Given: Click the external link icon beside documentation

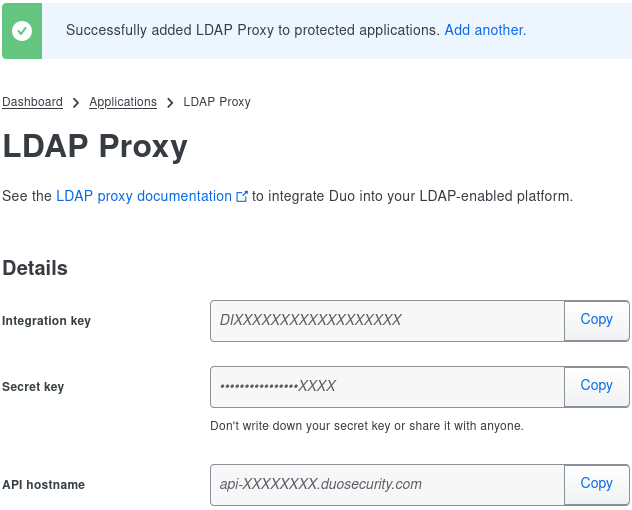Looking at the screenshot, I should pos(241,196).
